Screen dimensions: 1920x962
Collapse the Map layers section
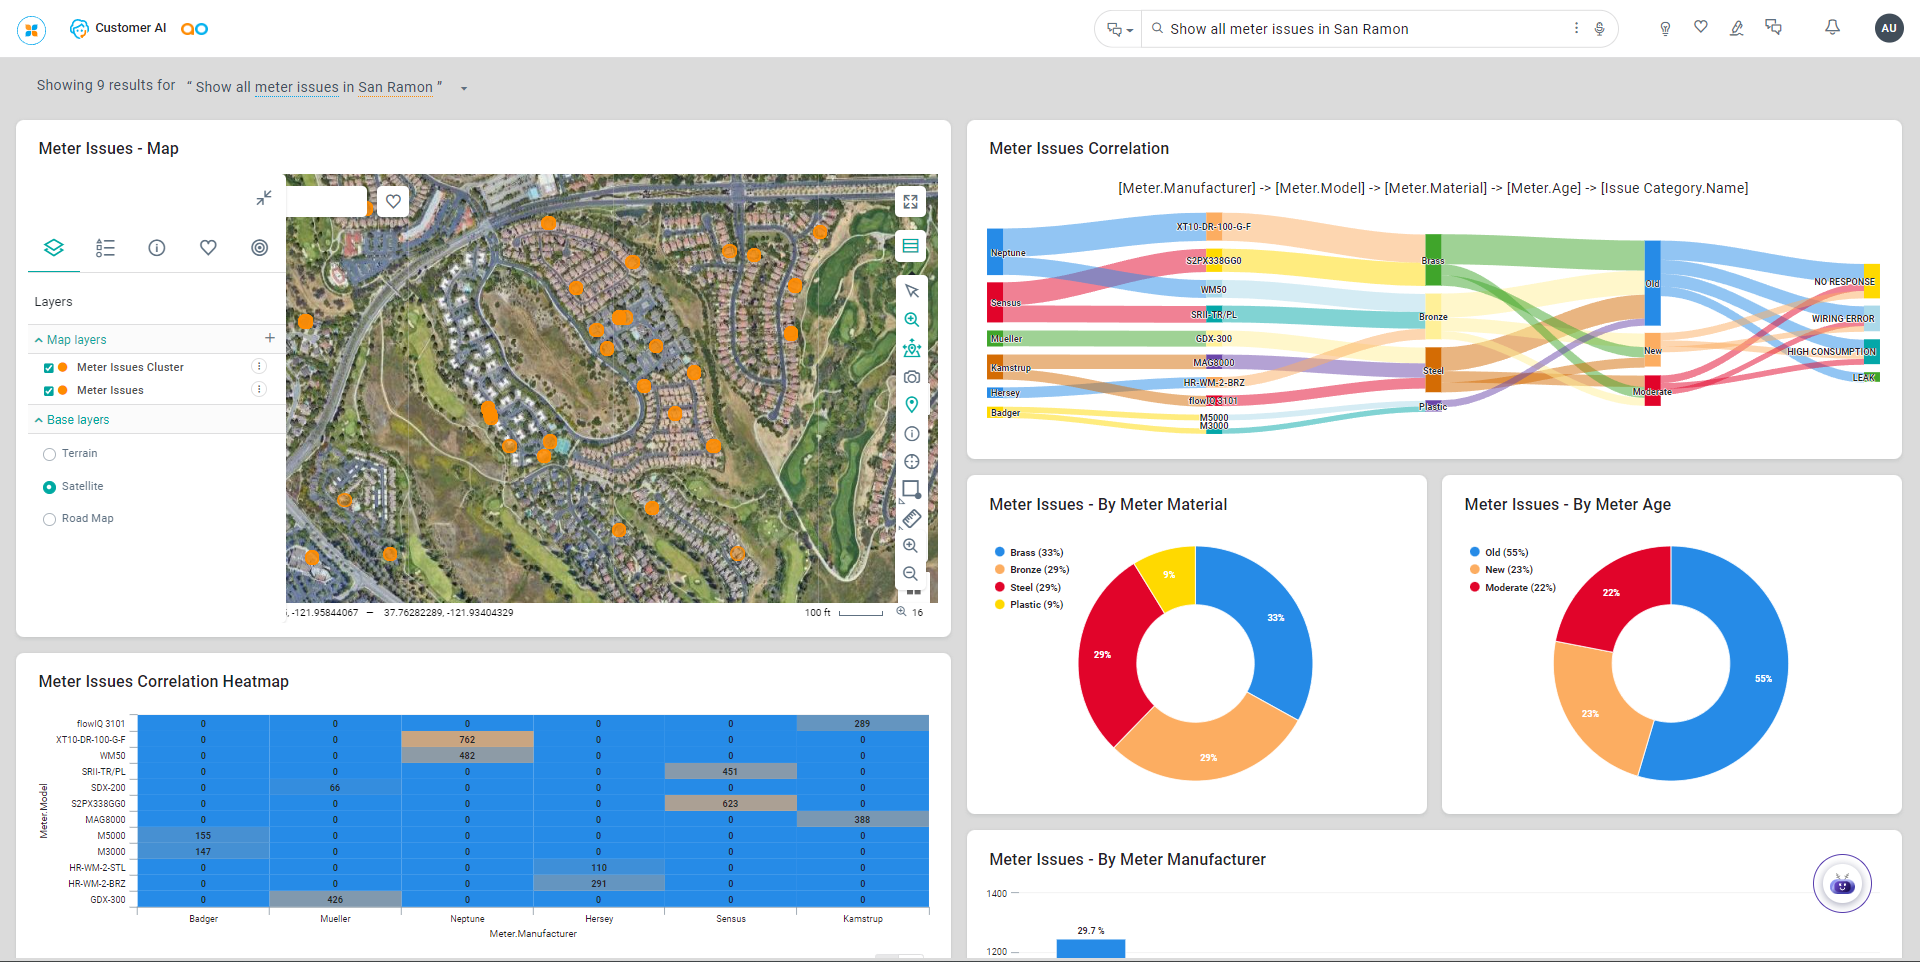tap(39, 340)
